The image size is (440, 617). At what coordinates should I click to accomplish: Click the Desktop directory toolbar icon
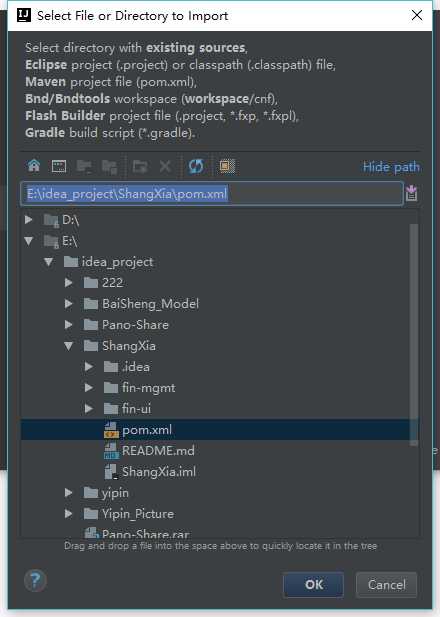tap(59, 166)
